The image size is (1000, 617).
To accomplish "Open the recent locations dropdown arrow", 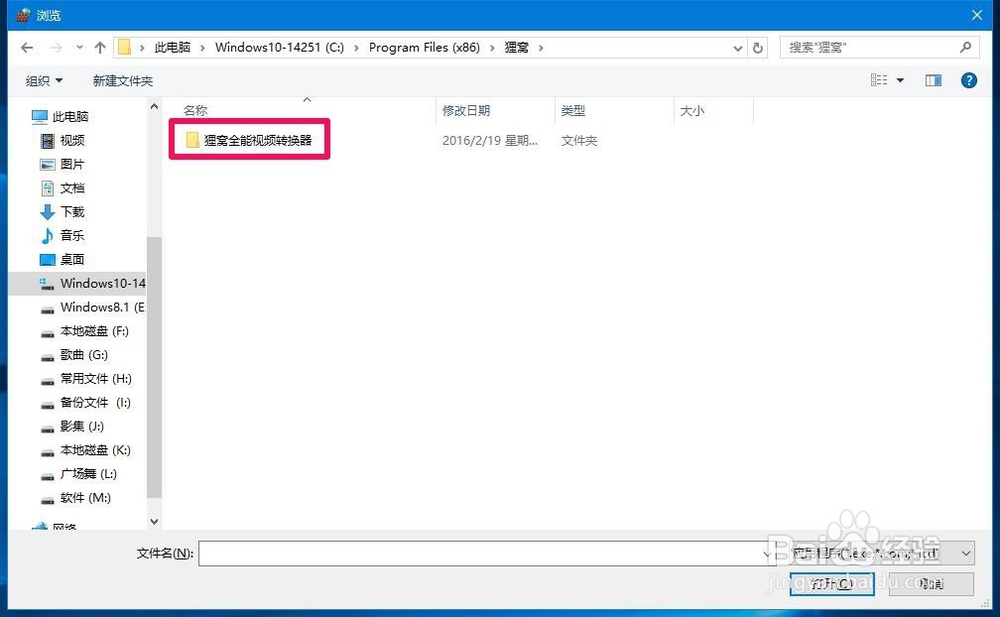I will [78, 46].
